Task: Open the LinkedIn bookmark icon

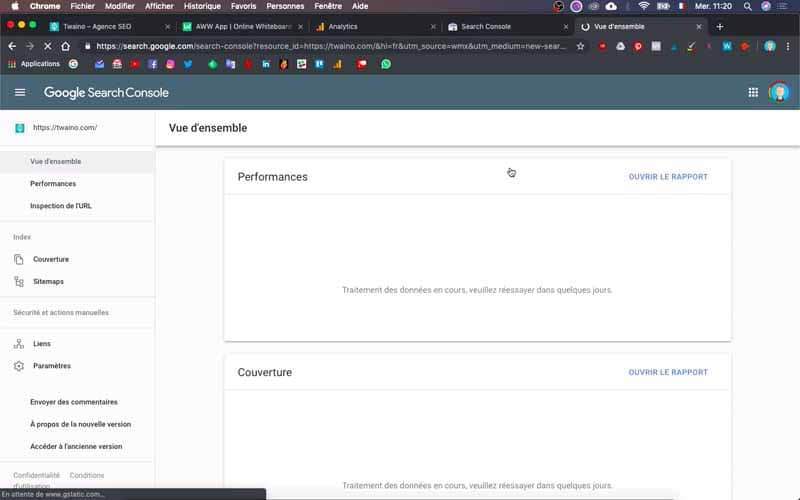Action: [x=266, y=64]
